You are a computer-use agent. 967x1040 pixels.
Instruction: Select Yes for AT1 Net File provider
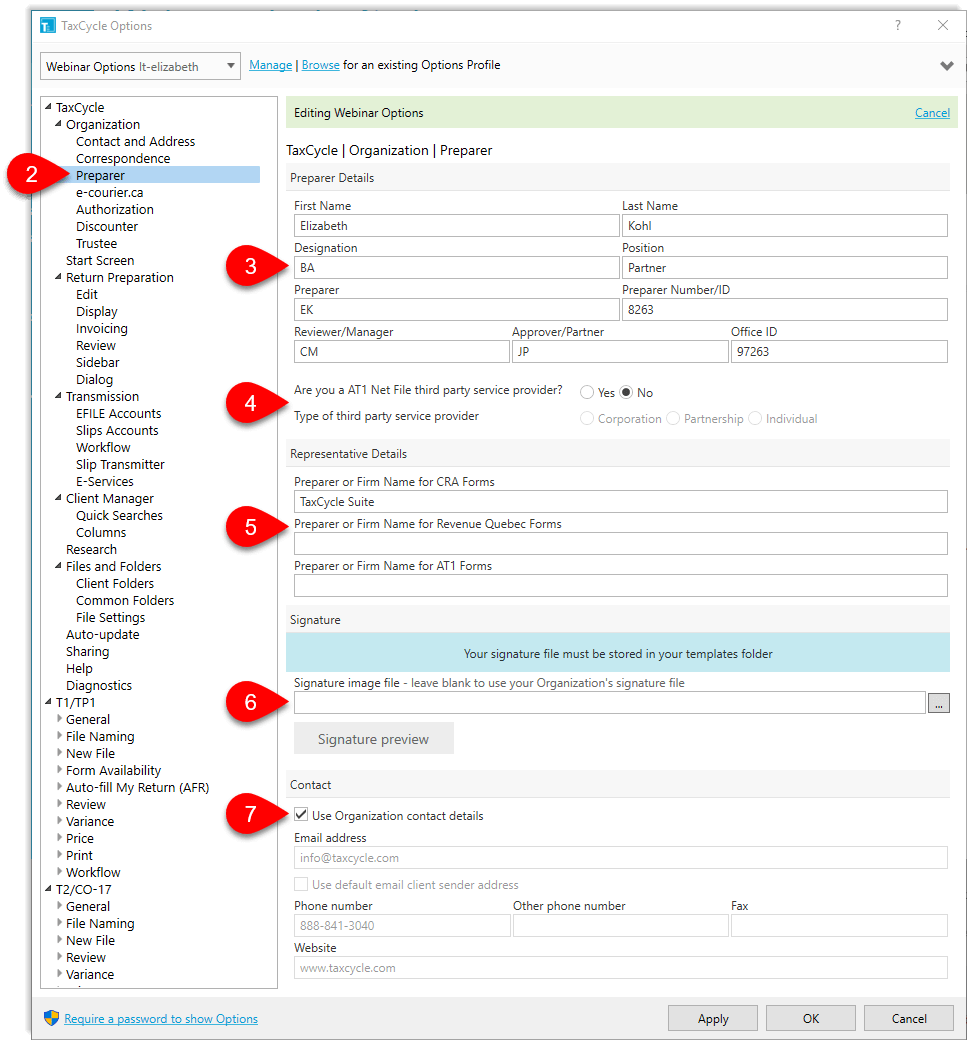[587, 393]
